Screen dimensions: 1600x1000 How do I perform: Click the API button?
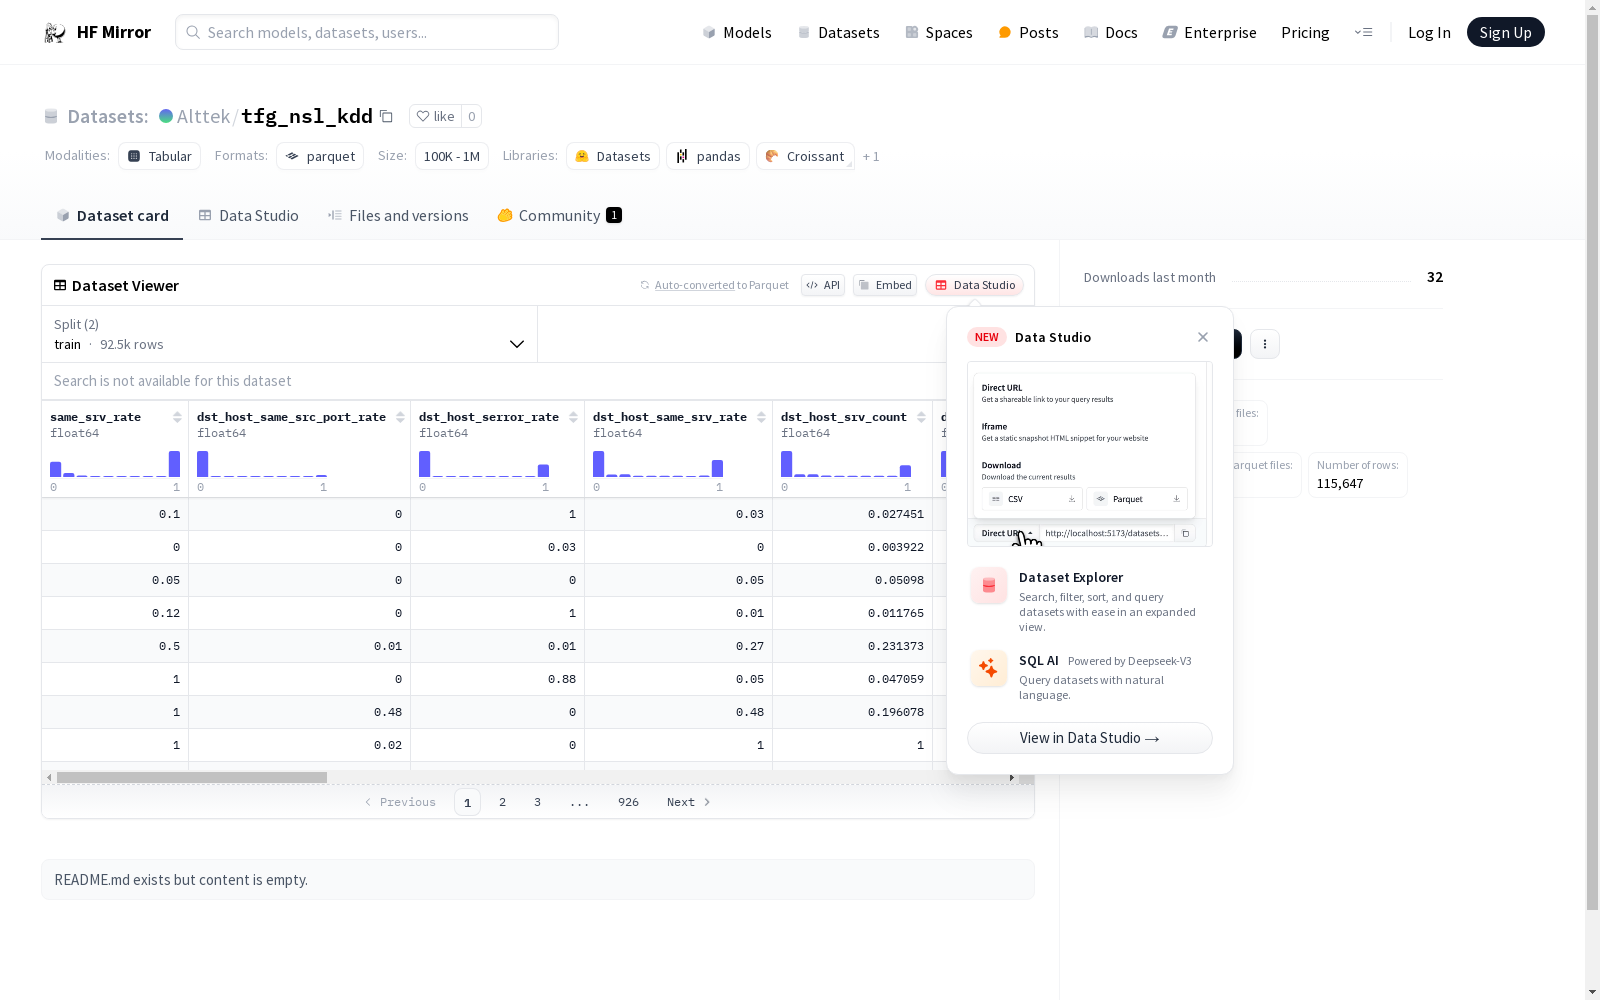(x=823, y=285)
